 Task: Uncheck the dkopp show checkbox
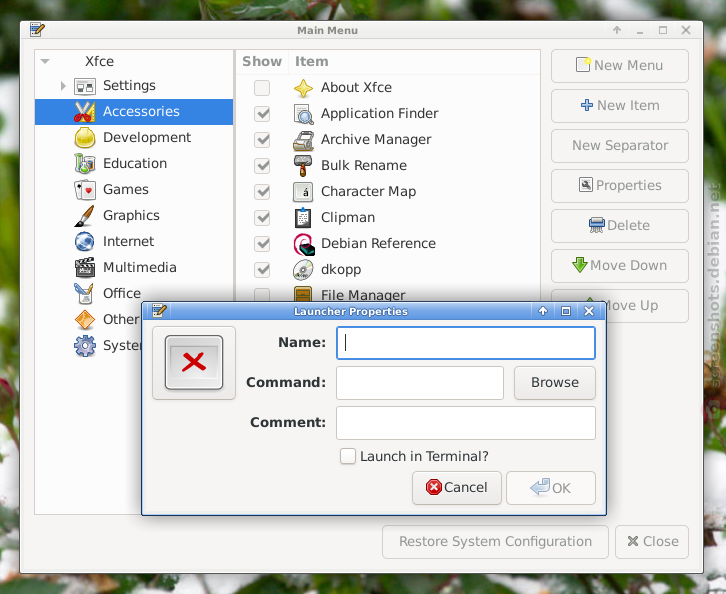click(x=262, y=270)
